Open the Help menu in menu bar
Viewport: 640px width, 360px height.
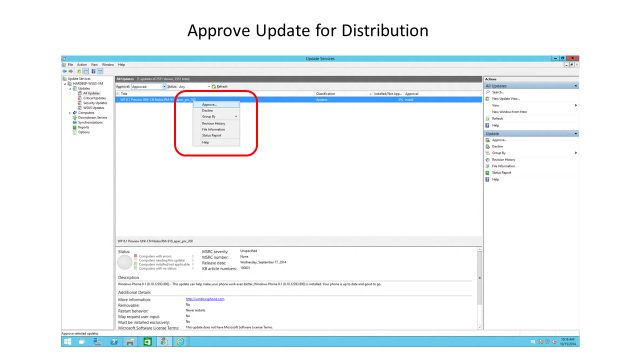pos(121,64)
